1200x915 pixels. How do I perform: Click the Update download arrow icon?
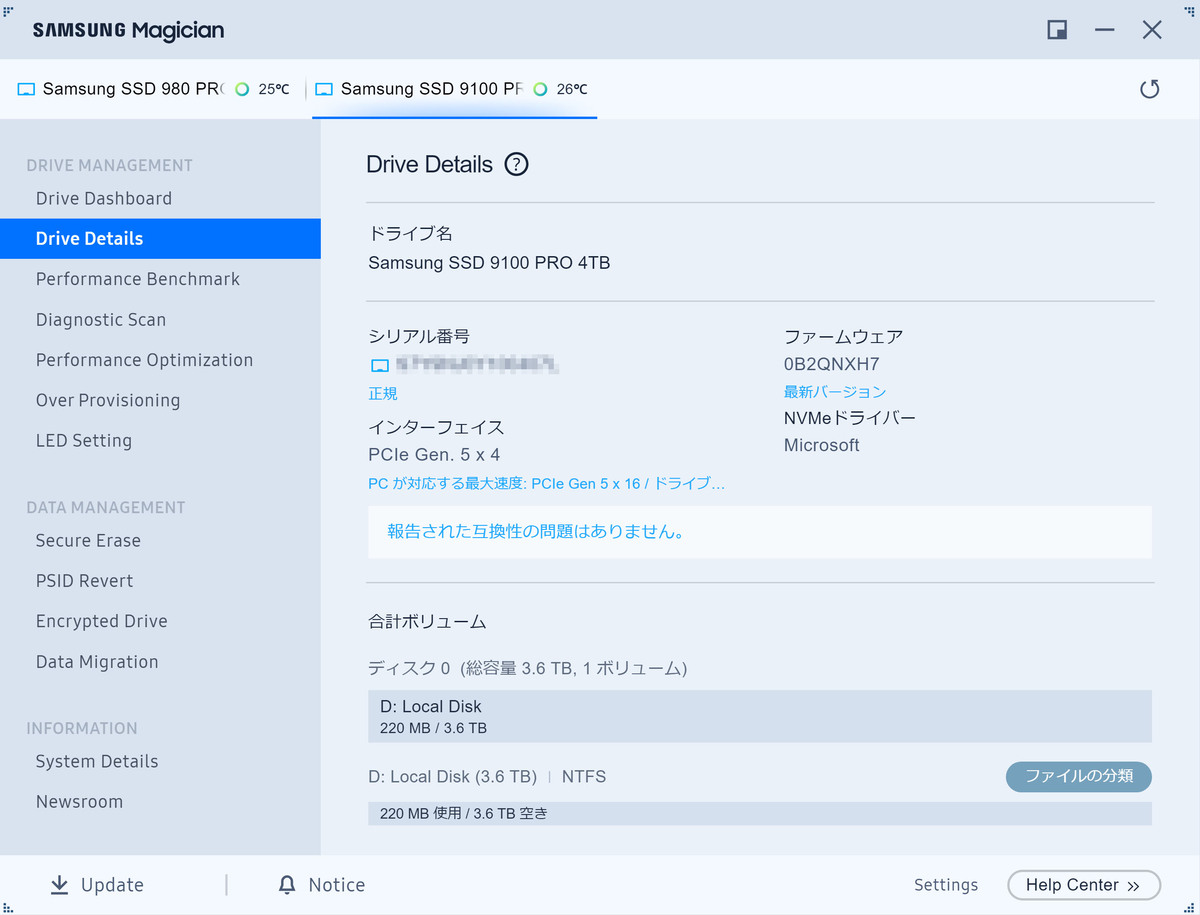tap(60, 884)
